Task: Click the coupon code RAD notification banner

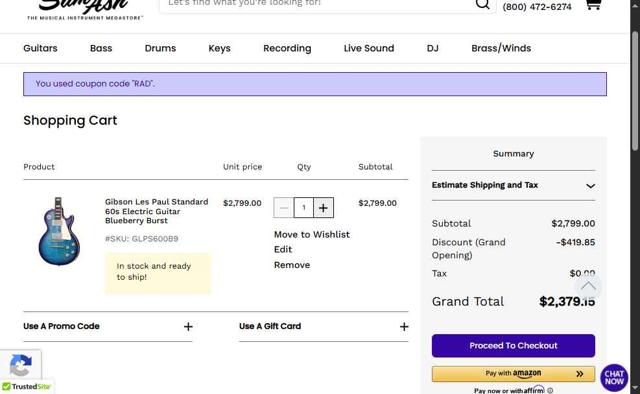Action: tap(315, 84)
